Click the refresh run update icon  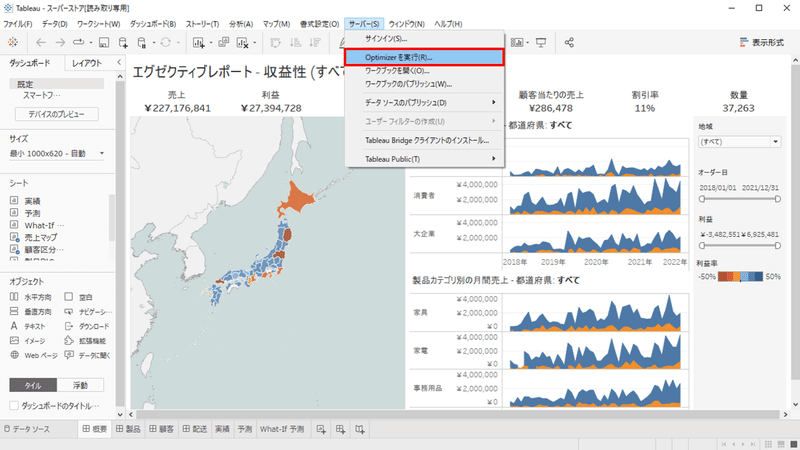(165, 42)
